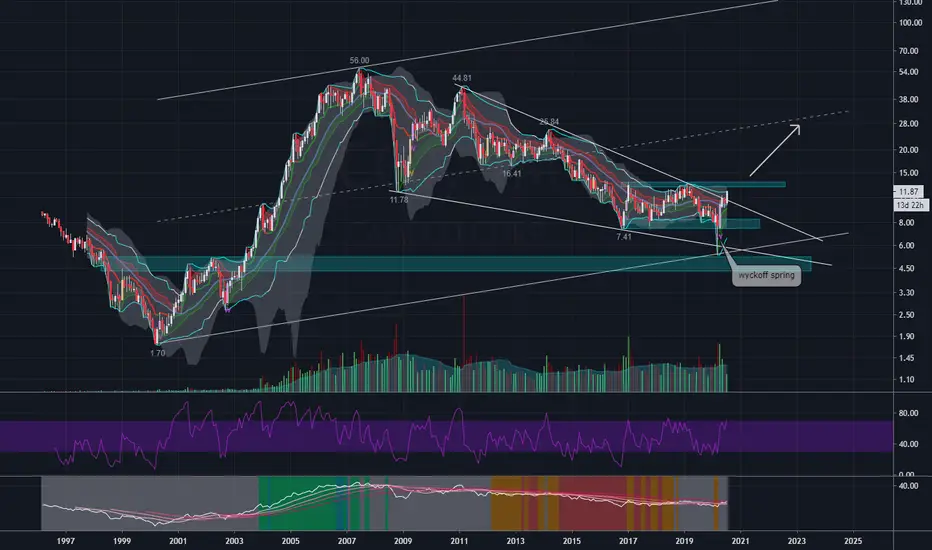Image resolution: width=932 pixels, height=550 pixels.
Task: Click 1.90 on the price axis
Action: (x=906, y=336)
